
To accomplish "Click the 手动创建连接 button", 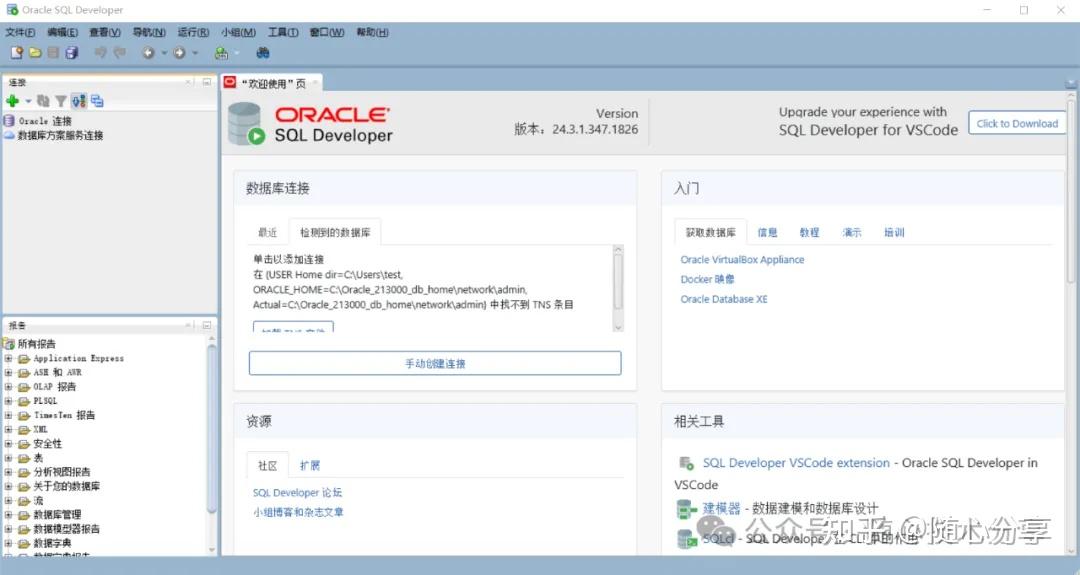I will [435, 363].
